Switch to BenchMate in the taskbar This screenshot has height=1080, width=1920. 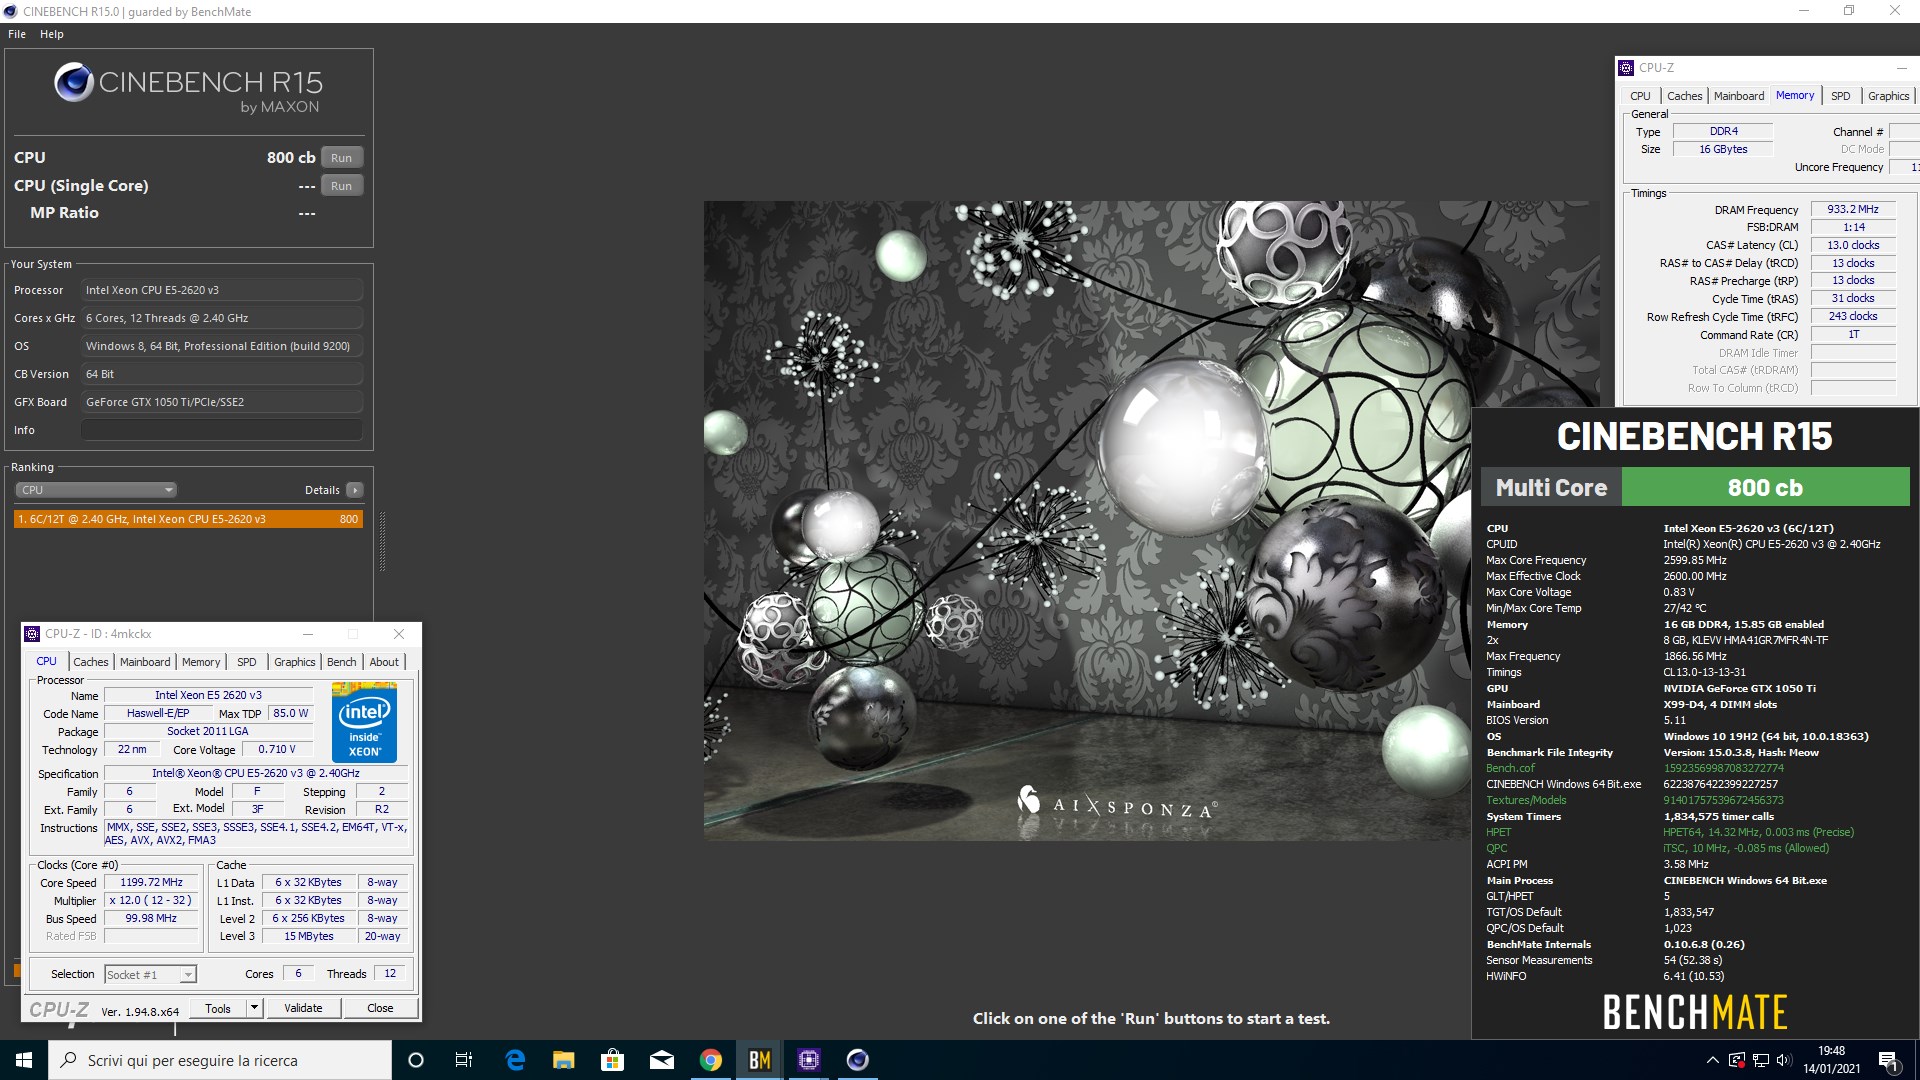pyautogui.click(x=760, y=1060)
